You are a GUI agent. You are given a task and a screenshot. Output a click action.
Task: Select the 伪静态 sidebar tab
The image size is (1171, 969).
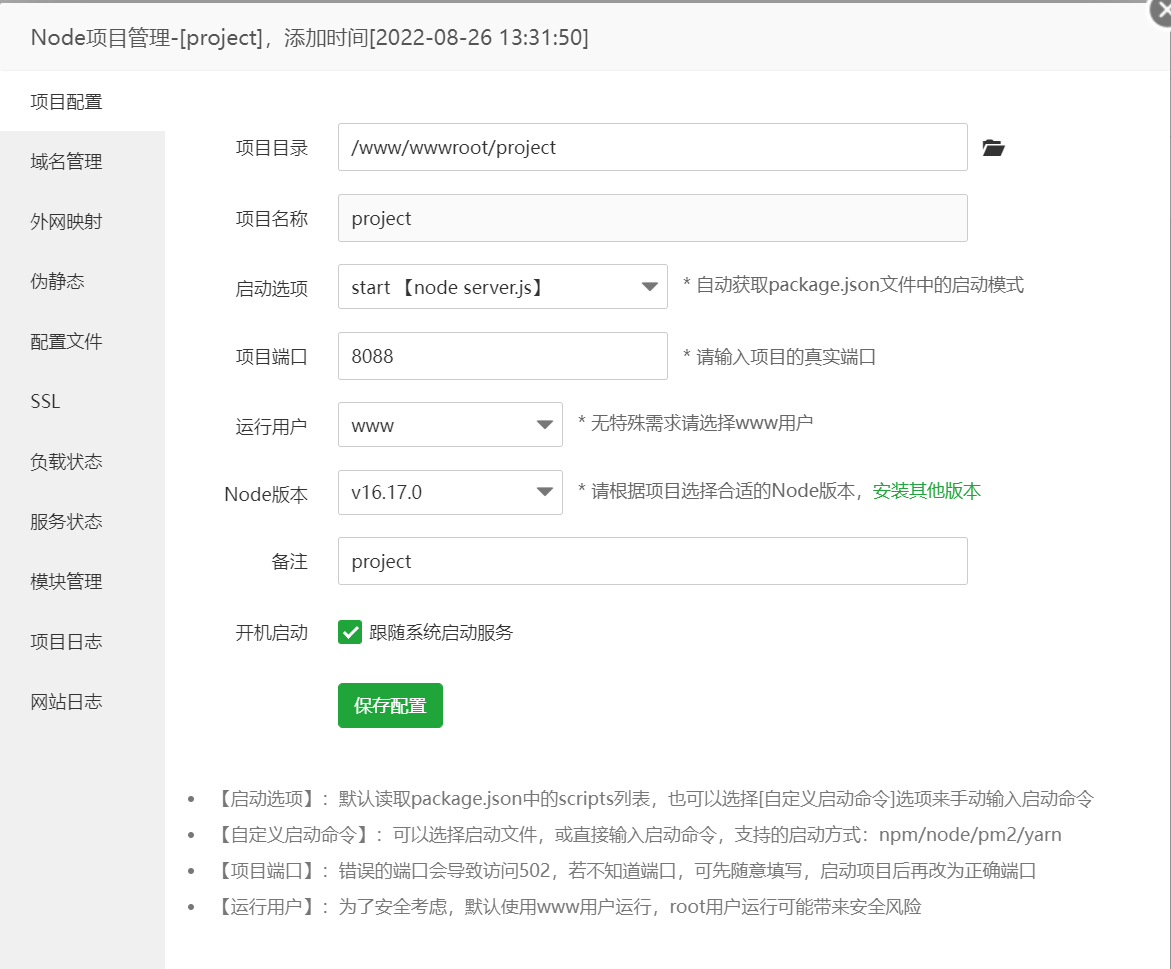tap(58, 282)
